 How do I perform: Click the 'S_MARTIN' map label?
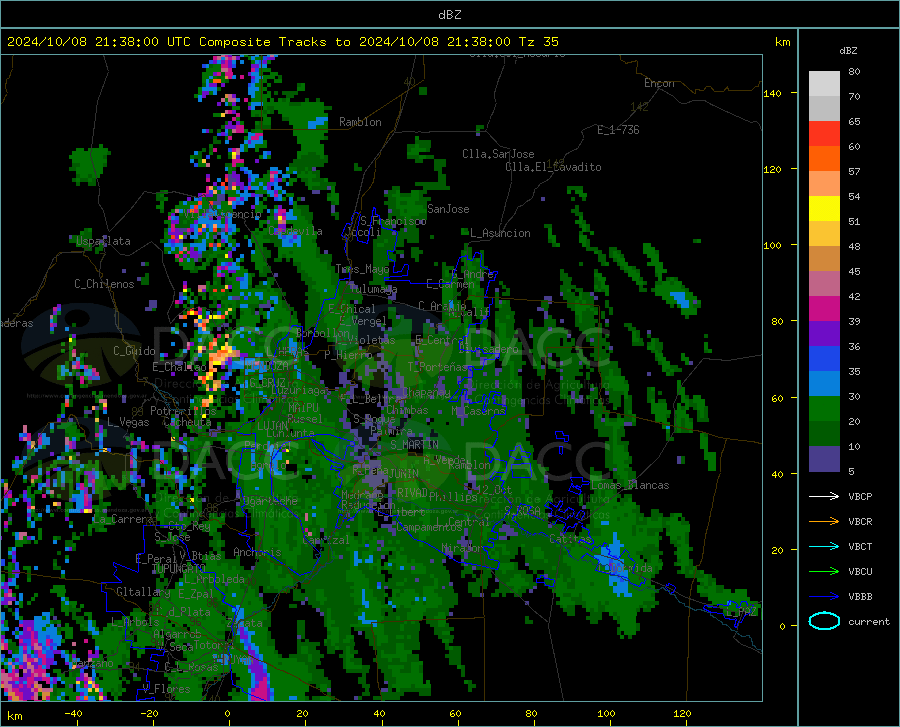pos(414,445)
